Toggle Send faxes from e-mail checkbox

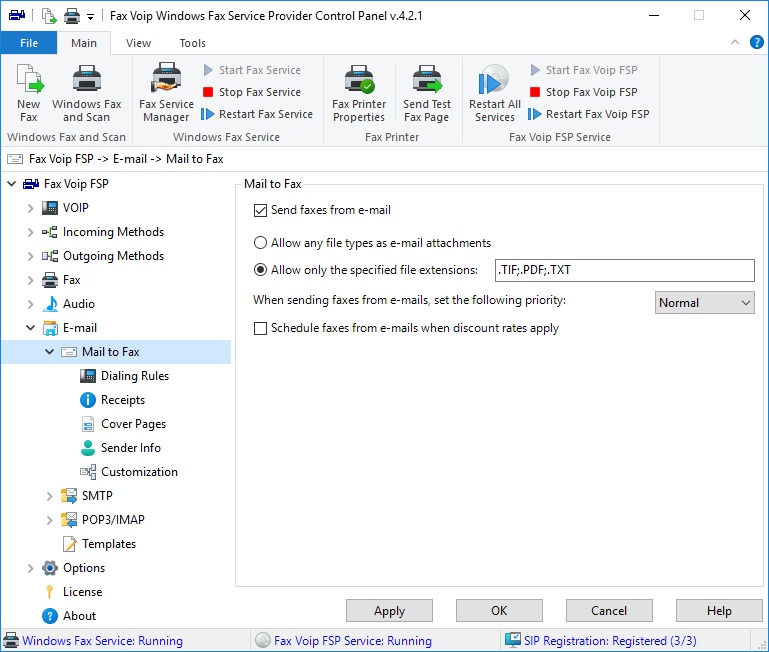coord(260,210)
